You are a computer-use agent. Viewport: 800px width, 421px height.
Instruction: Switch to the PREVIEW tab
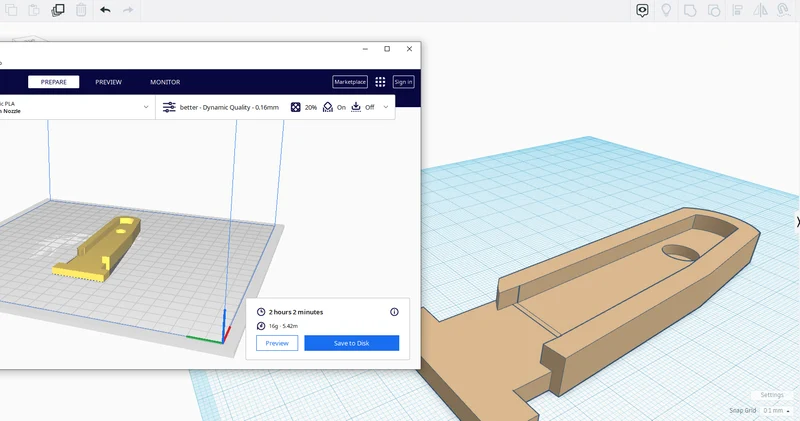[109, 82]
